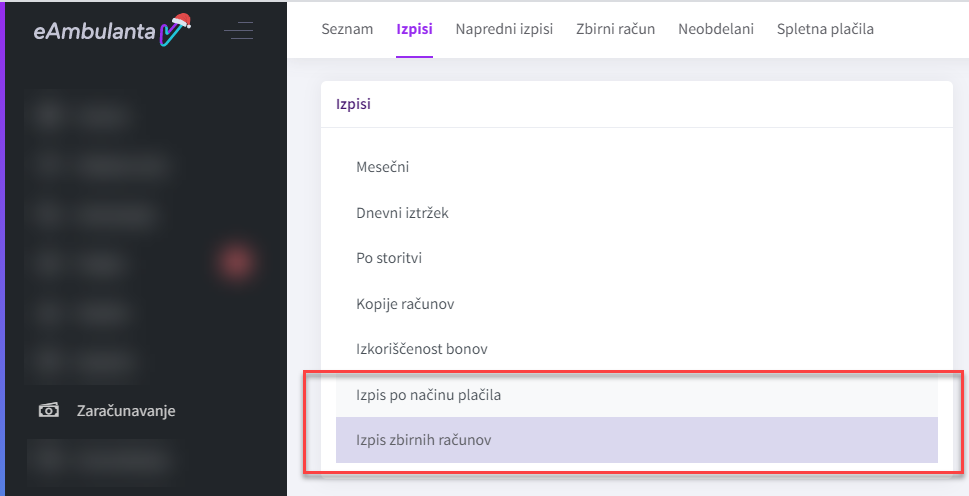Open the Neobdelani tab
This screenshot has width=969, height=496.
pyautogui.click(x=716, y=29)
